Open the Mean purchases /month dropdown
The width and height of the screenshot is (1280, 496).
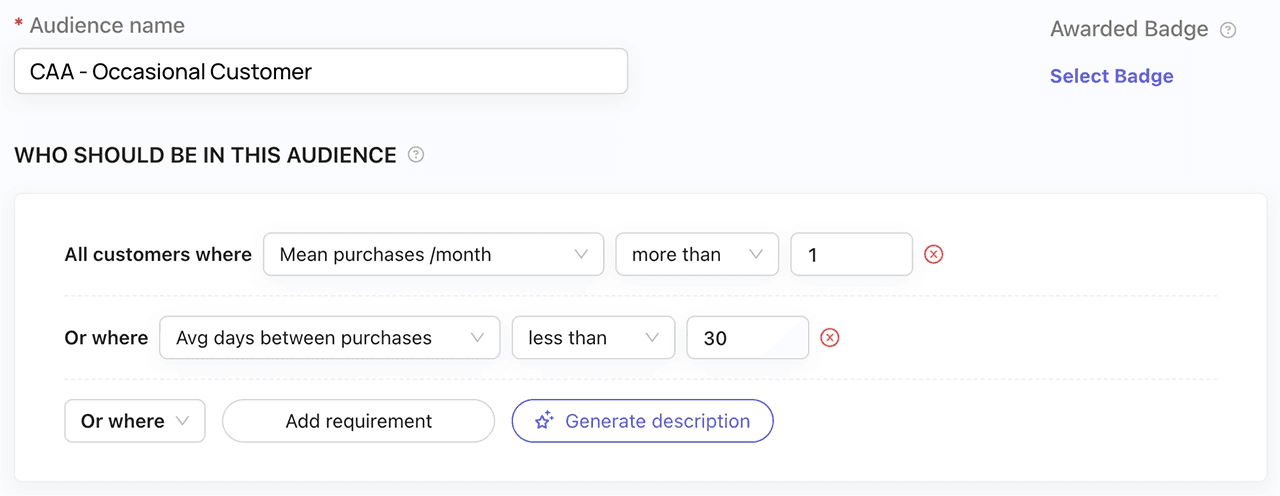(x=433, y=254)
